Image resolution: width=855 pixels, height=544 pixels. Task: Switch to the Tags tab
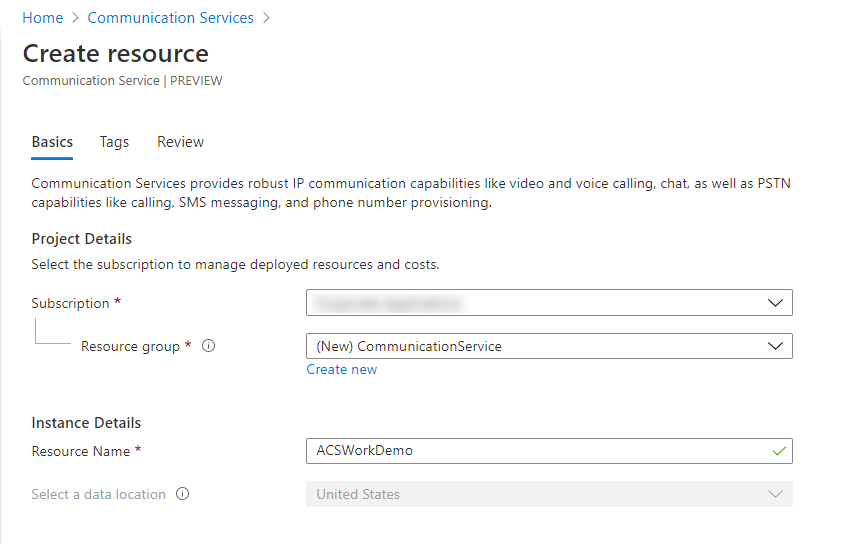coord(114,142)
